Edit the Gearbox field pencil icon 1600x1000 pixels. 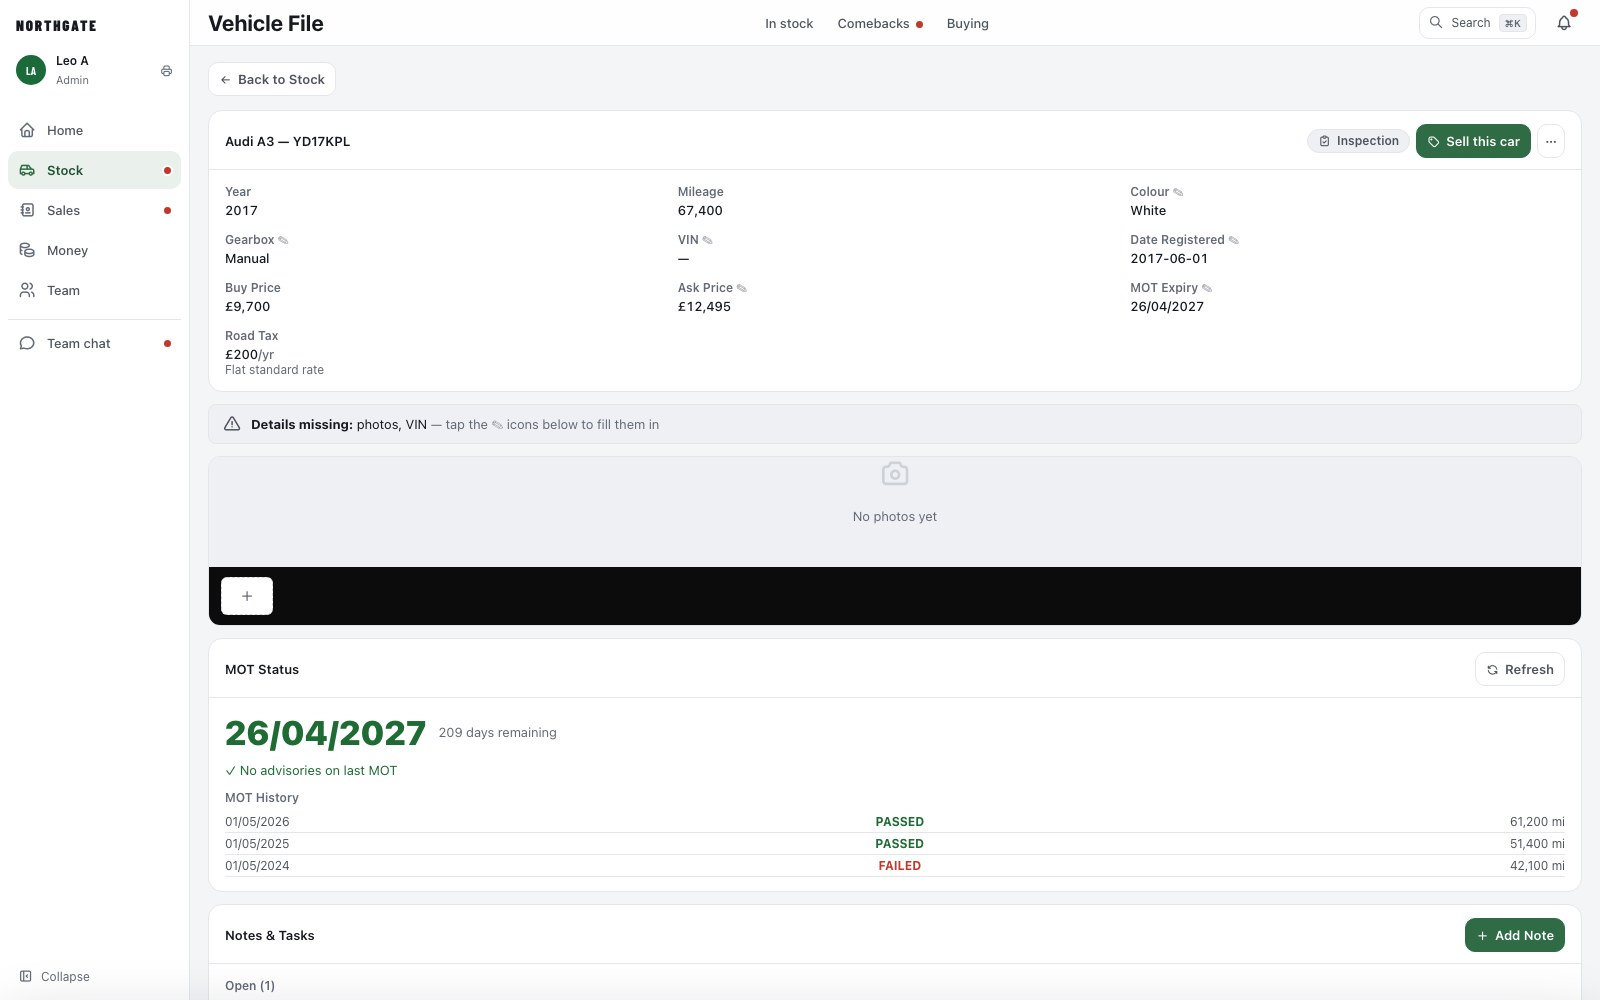[x=283, y=240]
